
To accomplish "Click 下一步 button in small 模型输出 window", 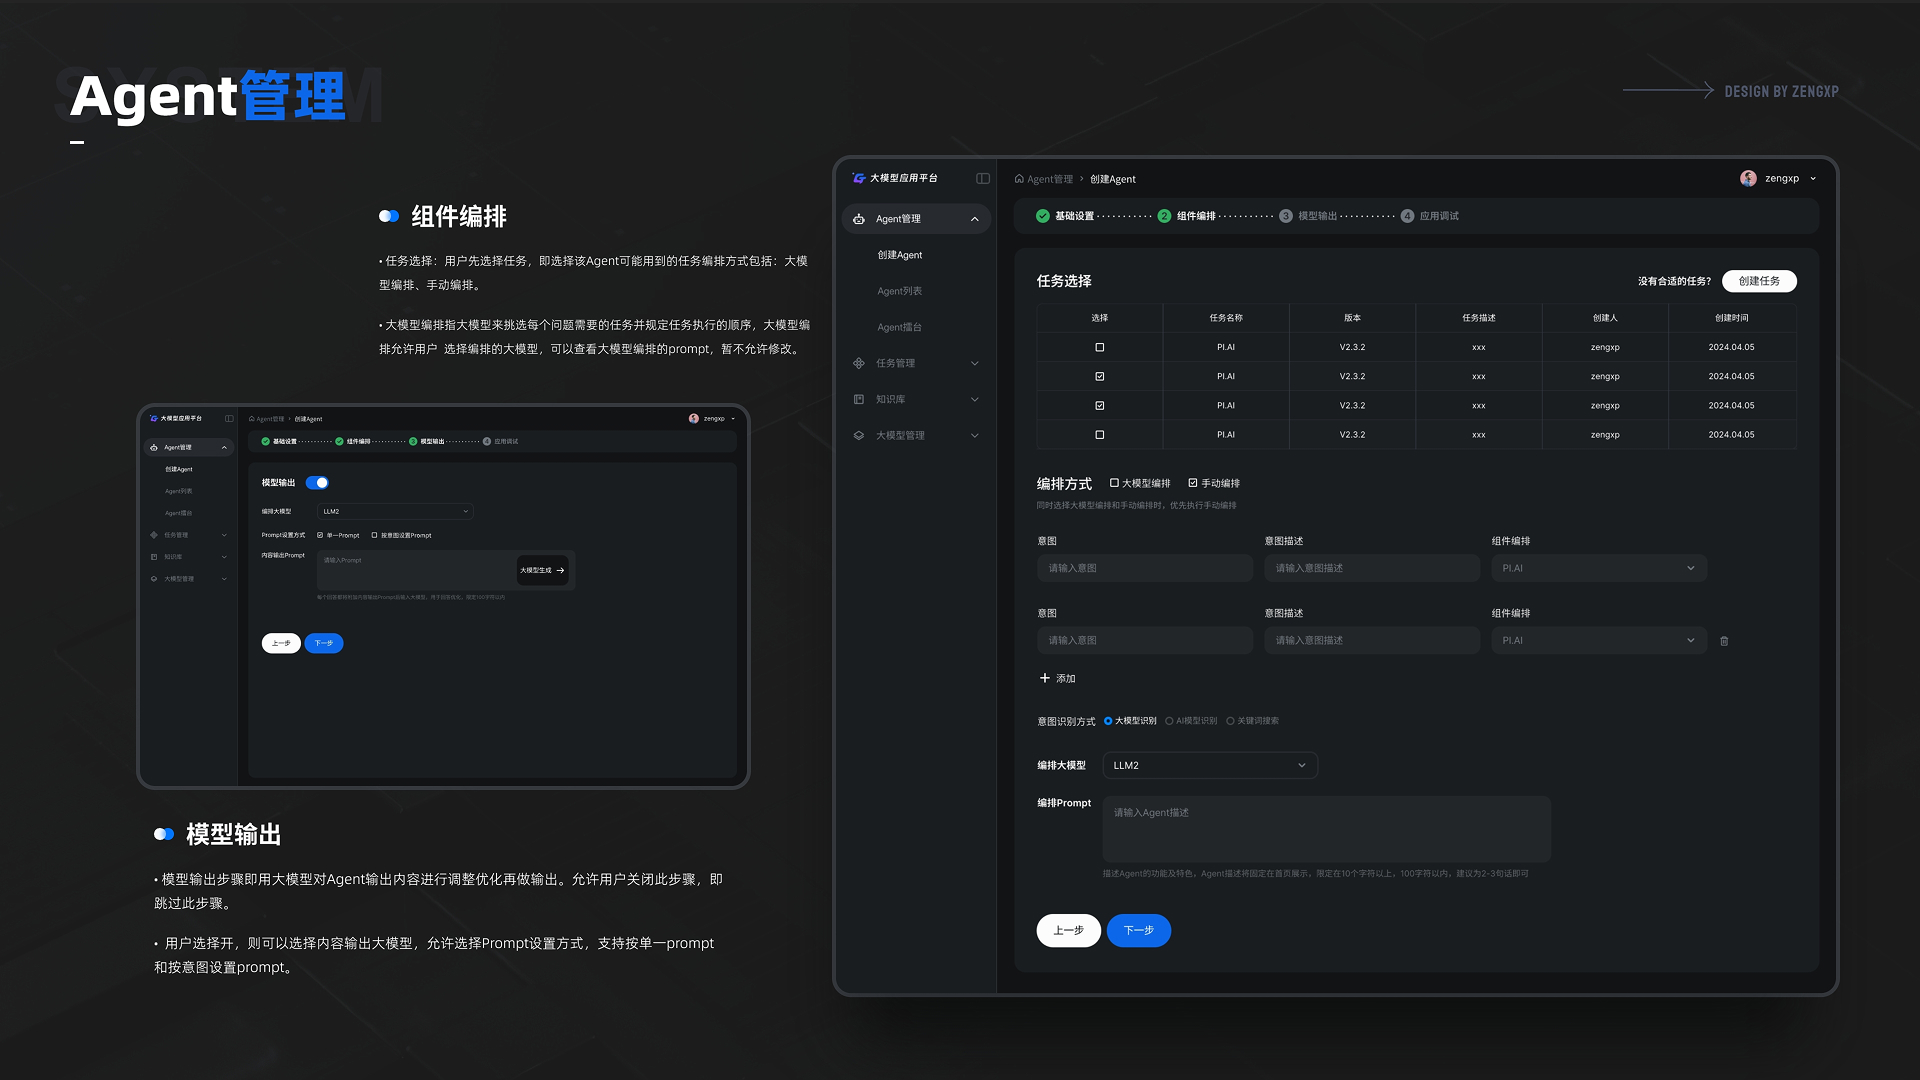I will [x=323, y=643].
